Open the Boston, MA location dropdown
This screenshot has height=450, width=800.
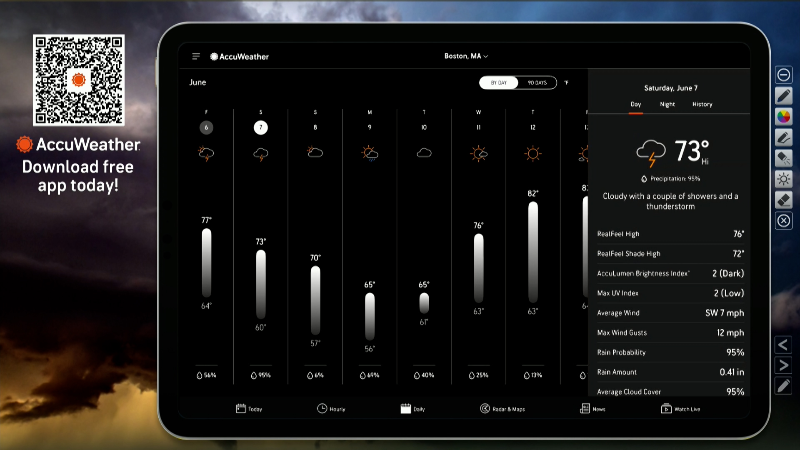point(466,56)
